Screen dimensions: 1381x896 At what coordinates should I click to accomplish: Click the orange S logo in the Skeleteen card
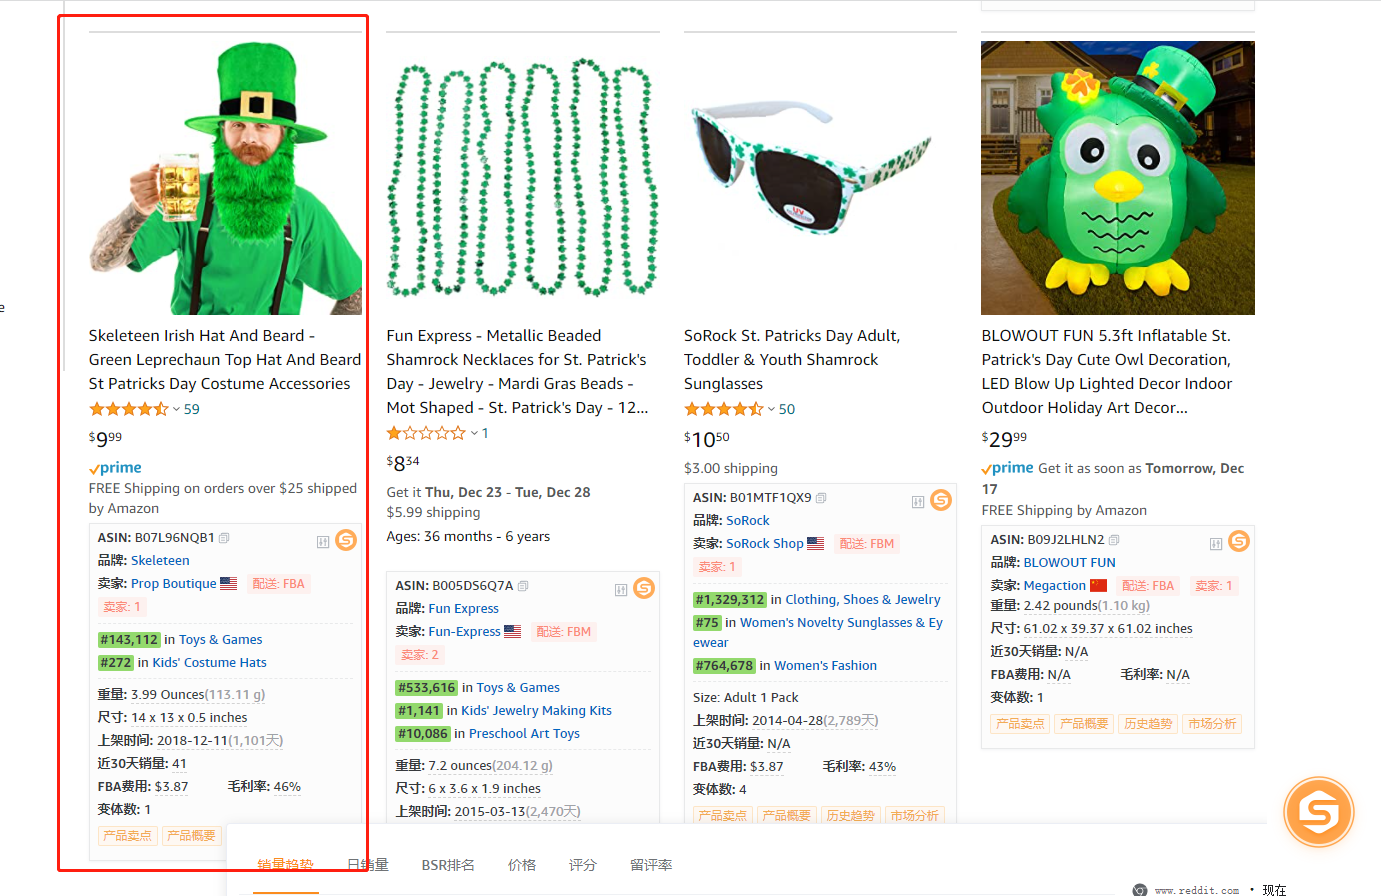coord(346,540)
